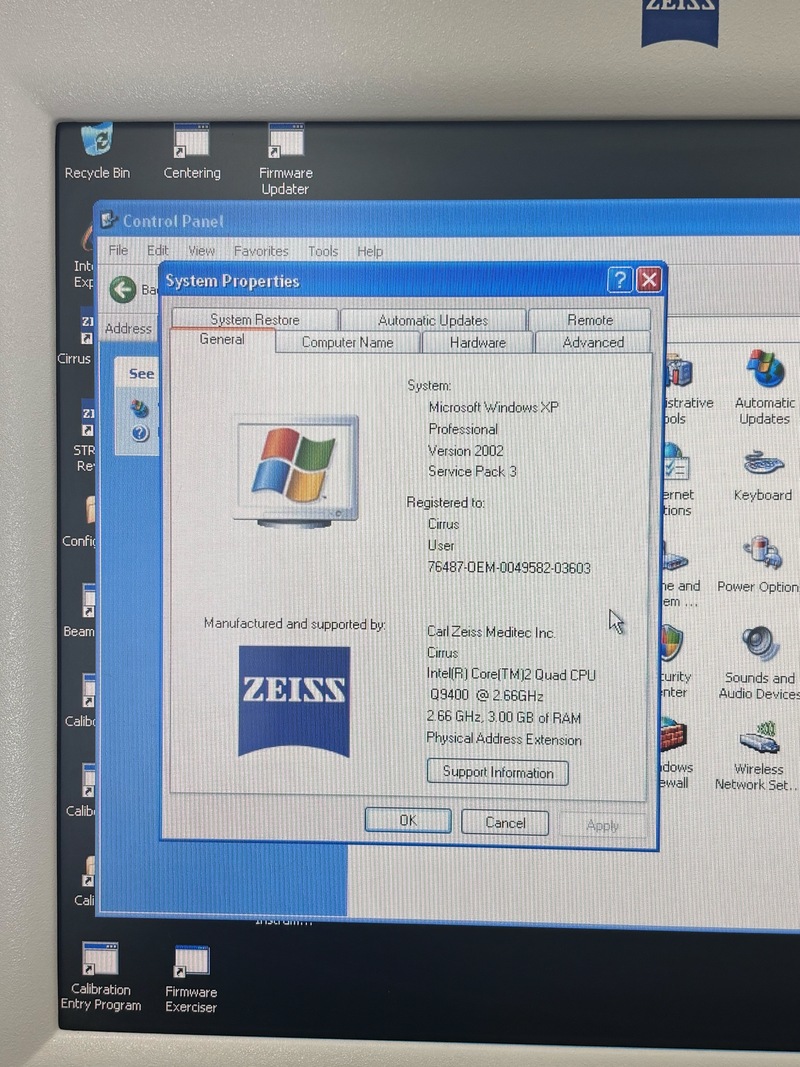Click the Support Information button
Image resolution: width=800 pixels, height=1067 pixels.
point(498,772)
